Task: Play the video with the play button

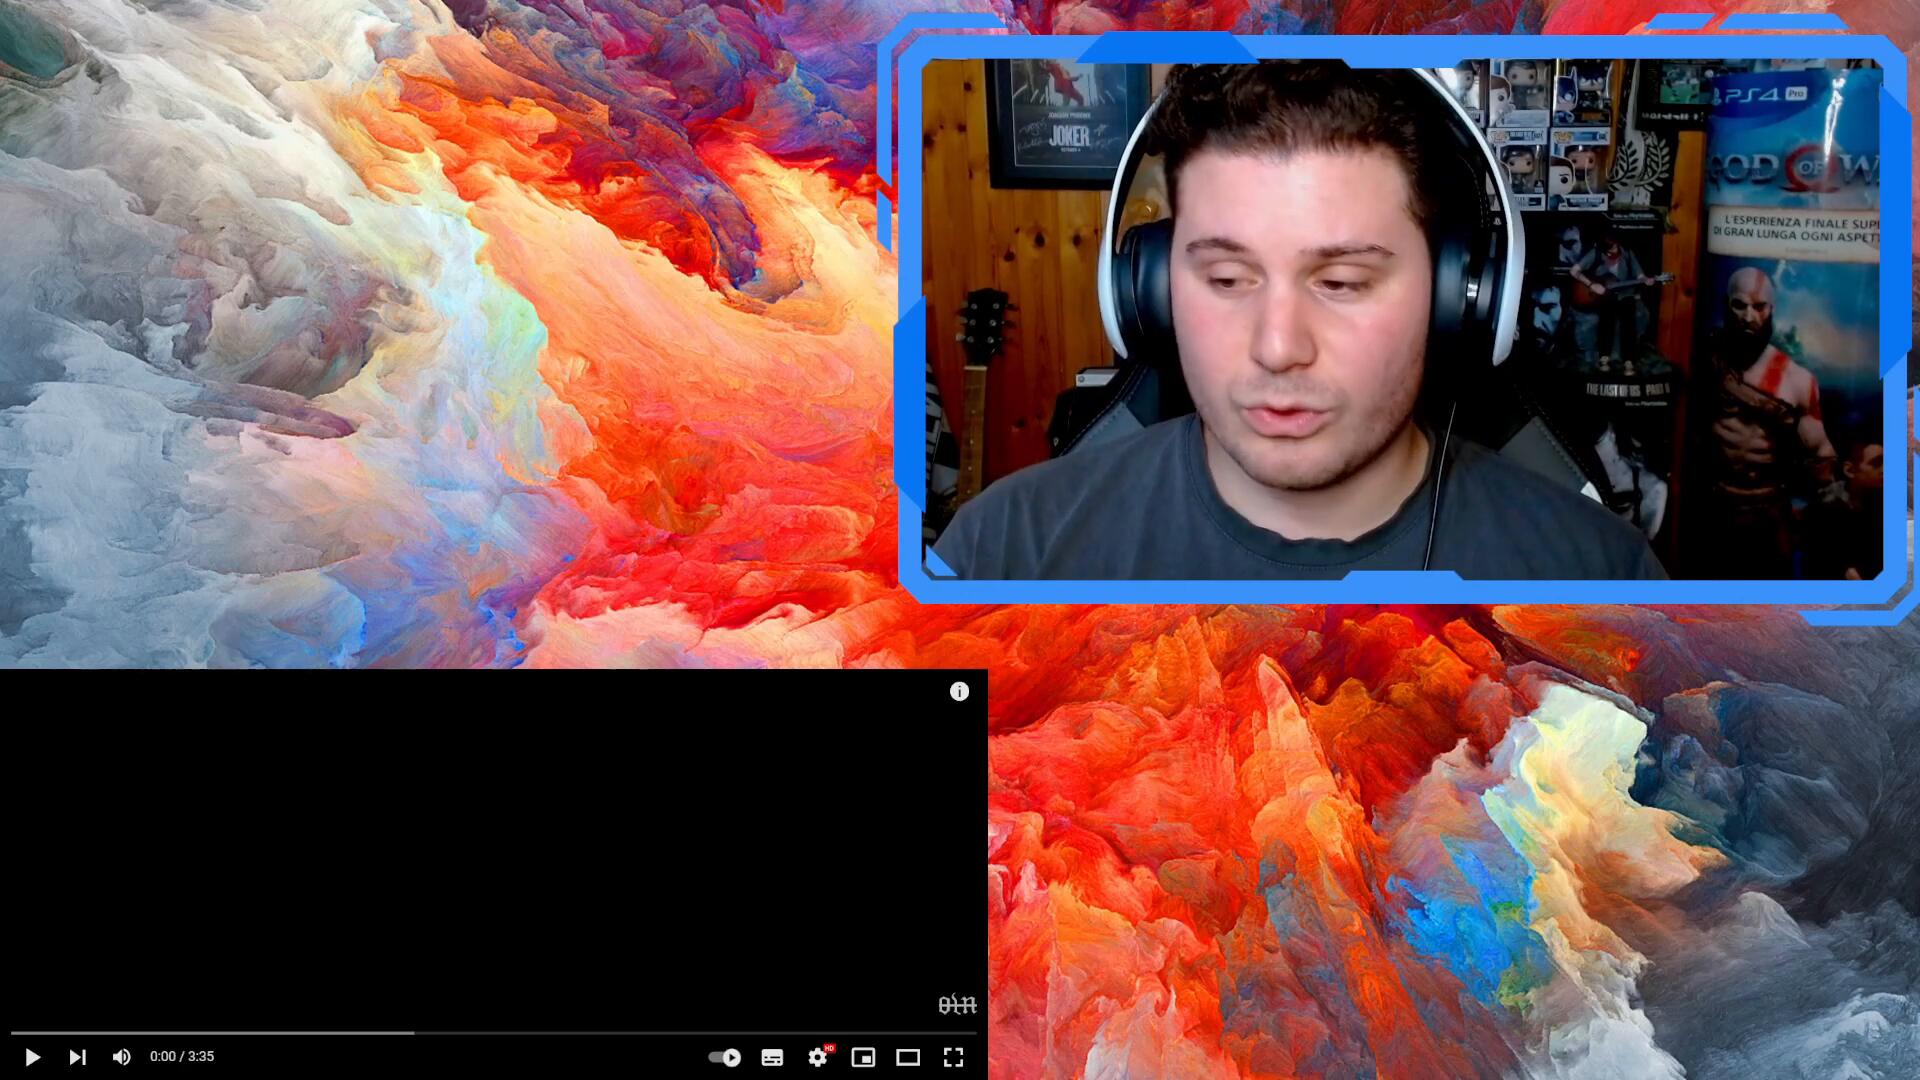Action: point(32,1057)
